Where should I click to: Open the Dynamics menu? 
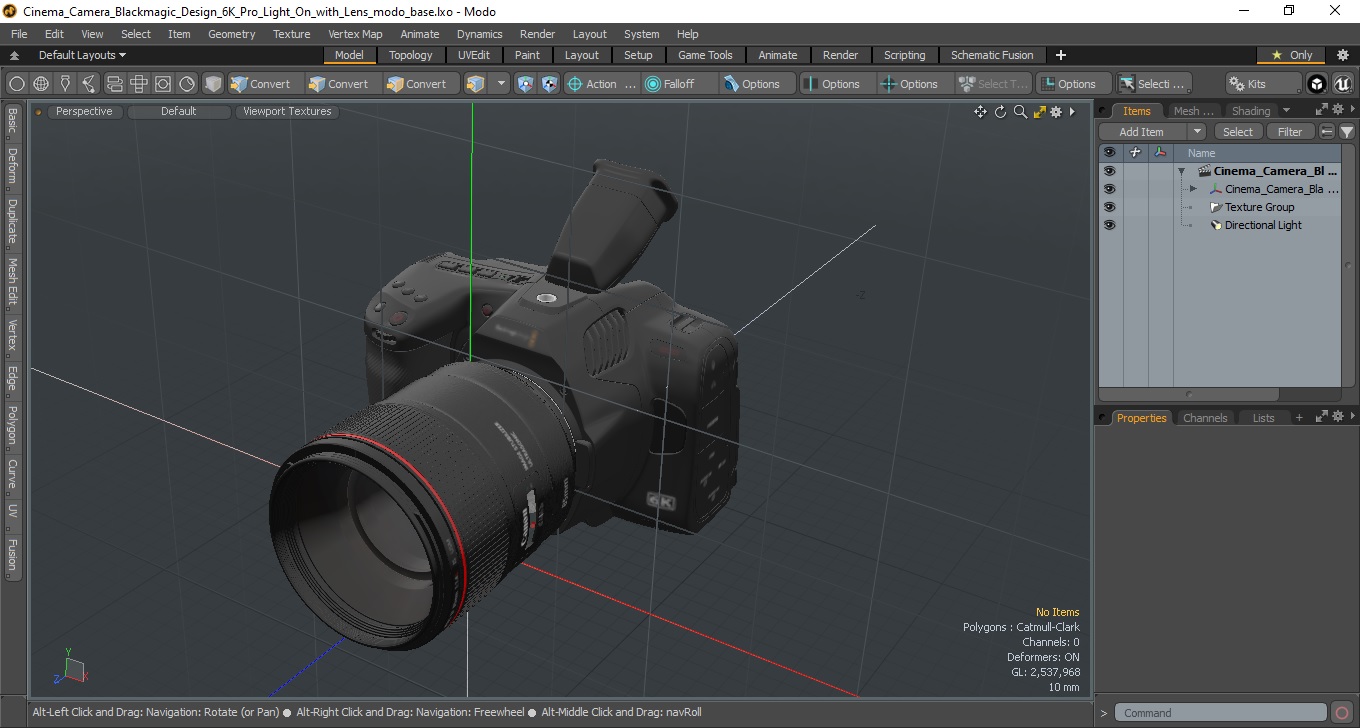point(479,34)
